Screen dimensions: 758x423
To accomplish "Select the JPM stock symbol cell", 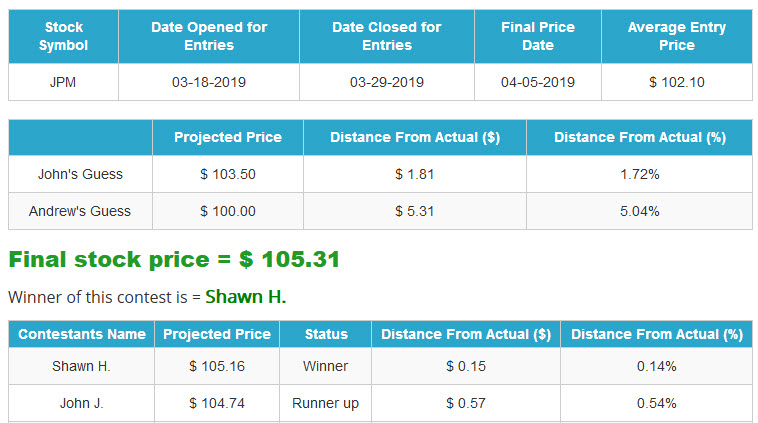I will point(63,82).
